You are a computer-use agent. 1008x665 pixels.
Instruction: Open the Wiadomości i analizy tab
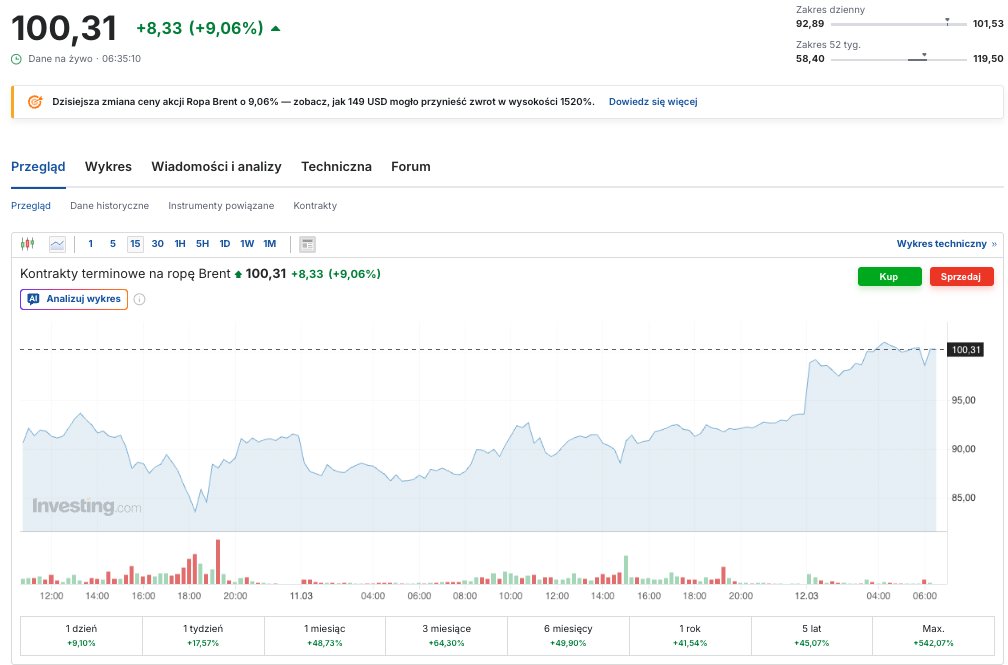pos(216,167)
